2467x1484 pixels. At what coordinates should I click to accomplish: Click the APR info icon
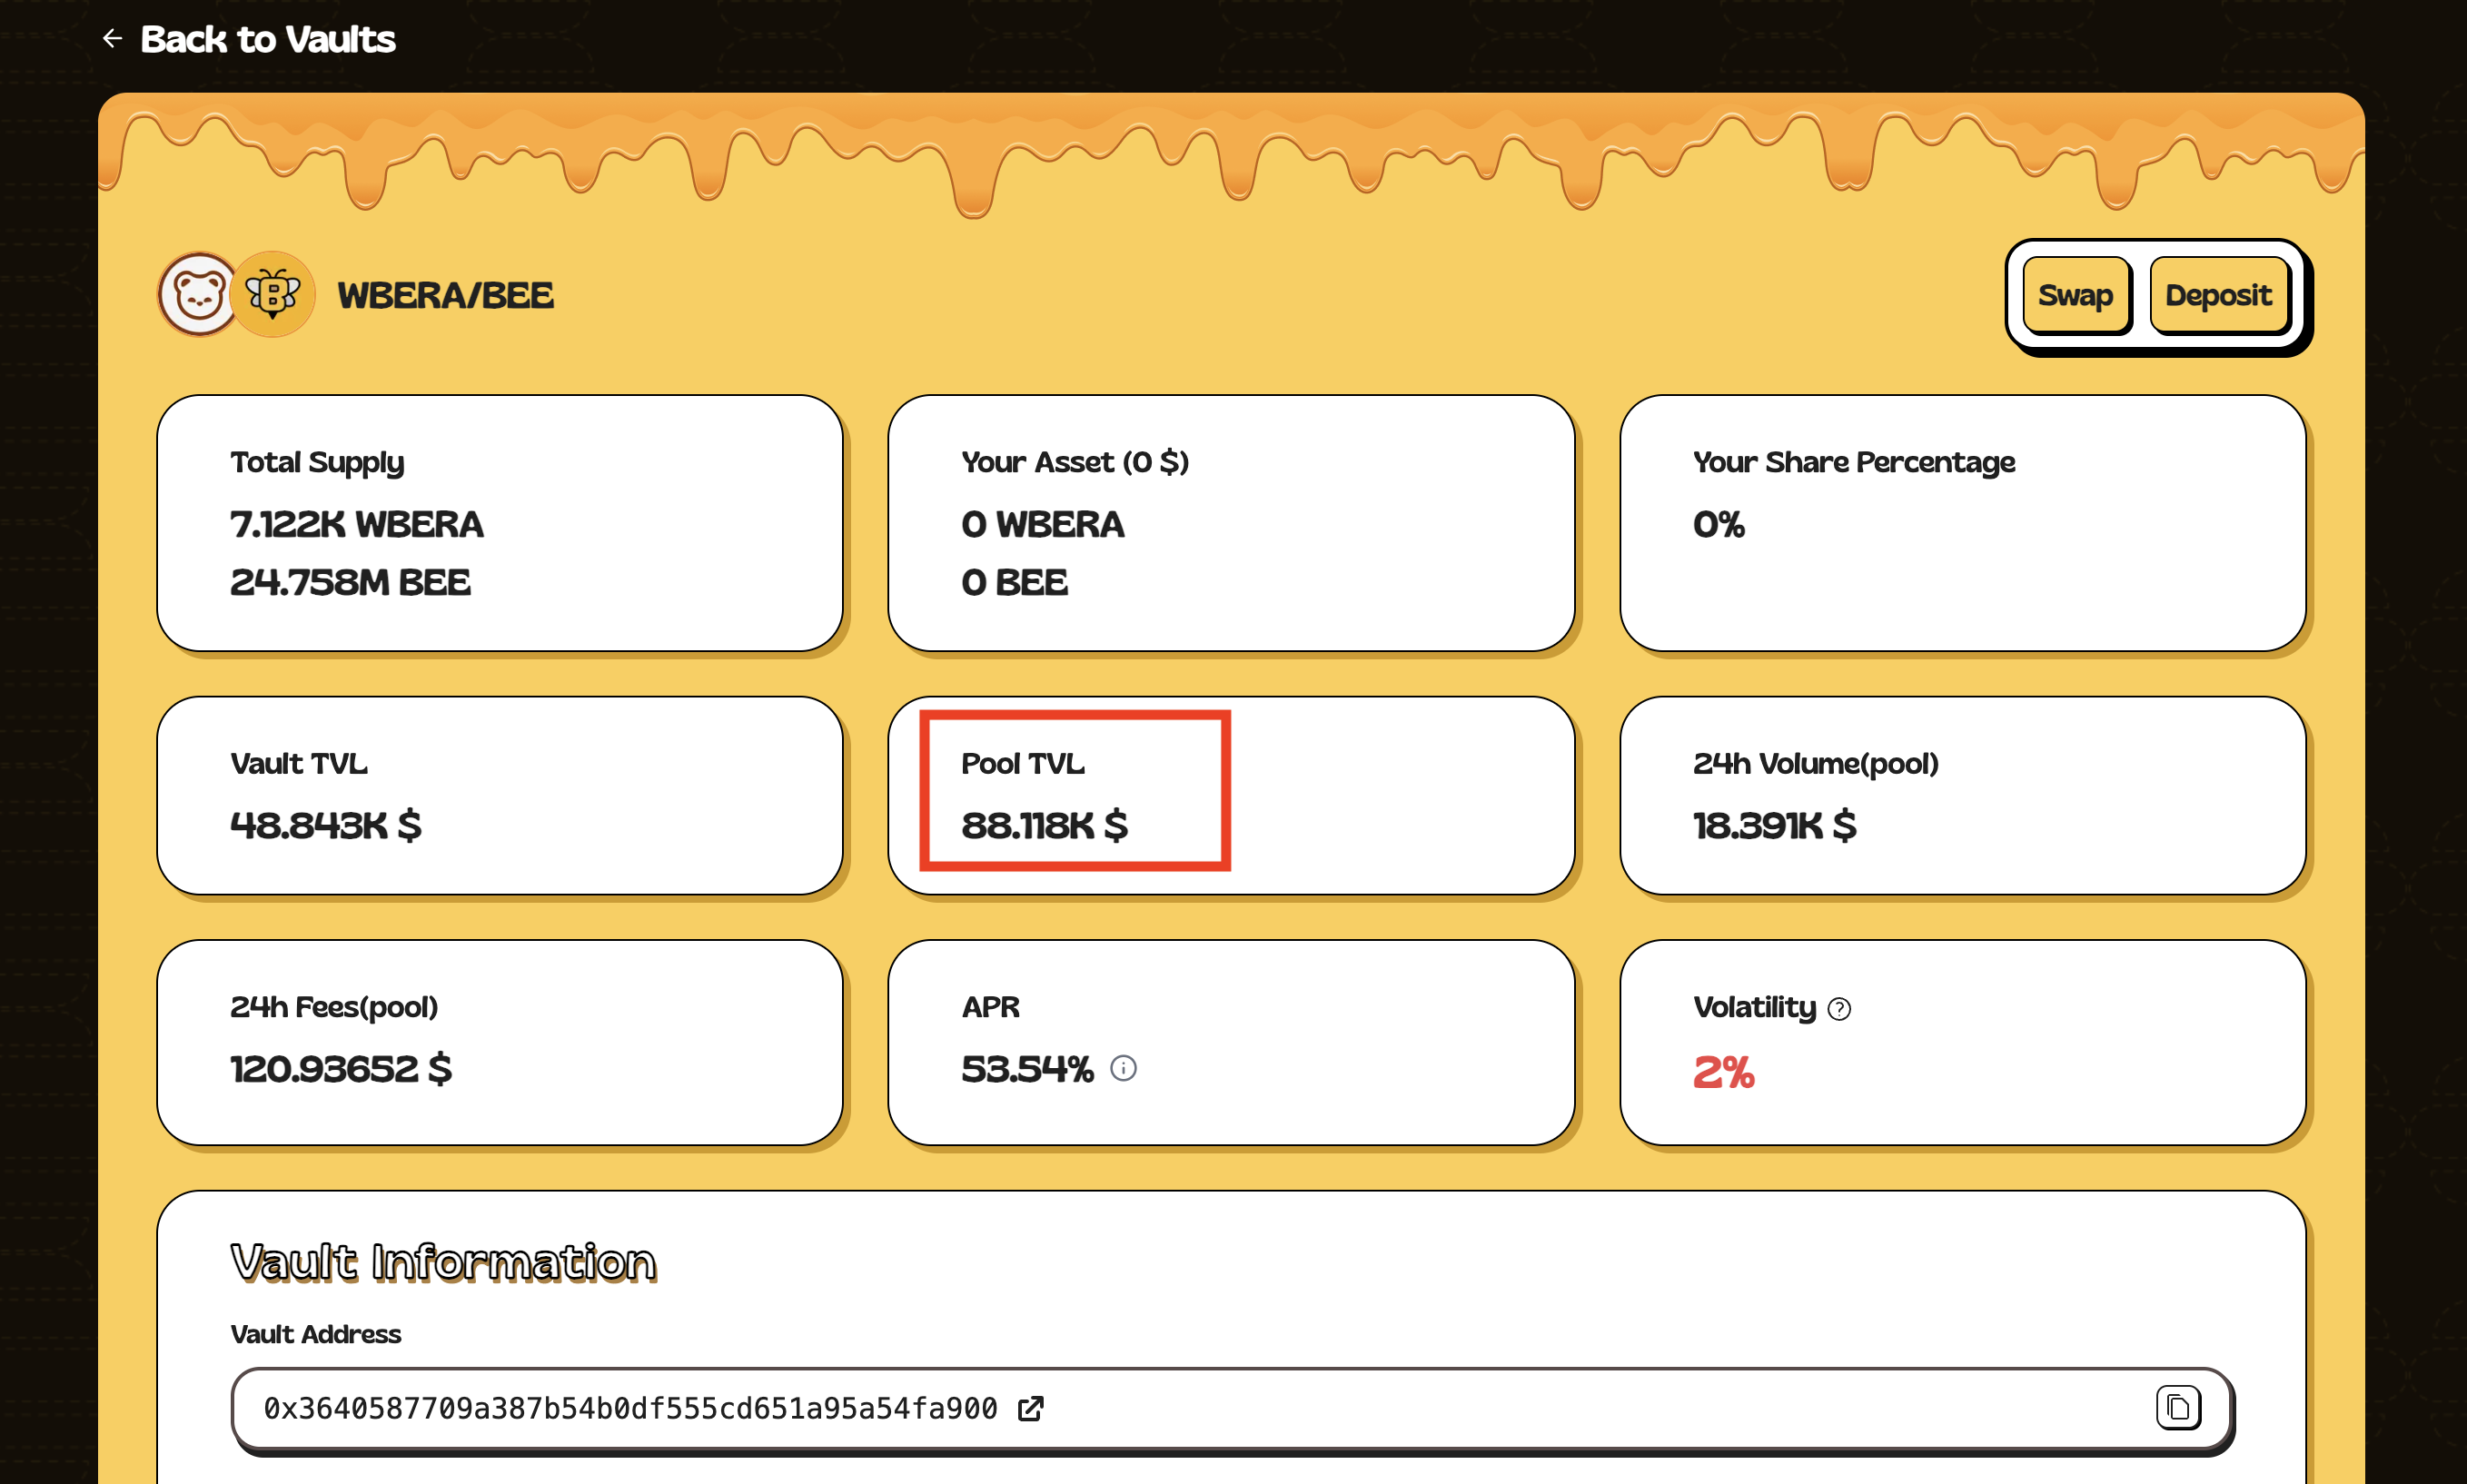pos(1123,1069)
